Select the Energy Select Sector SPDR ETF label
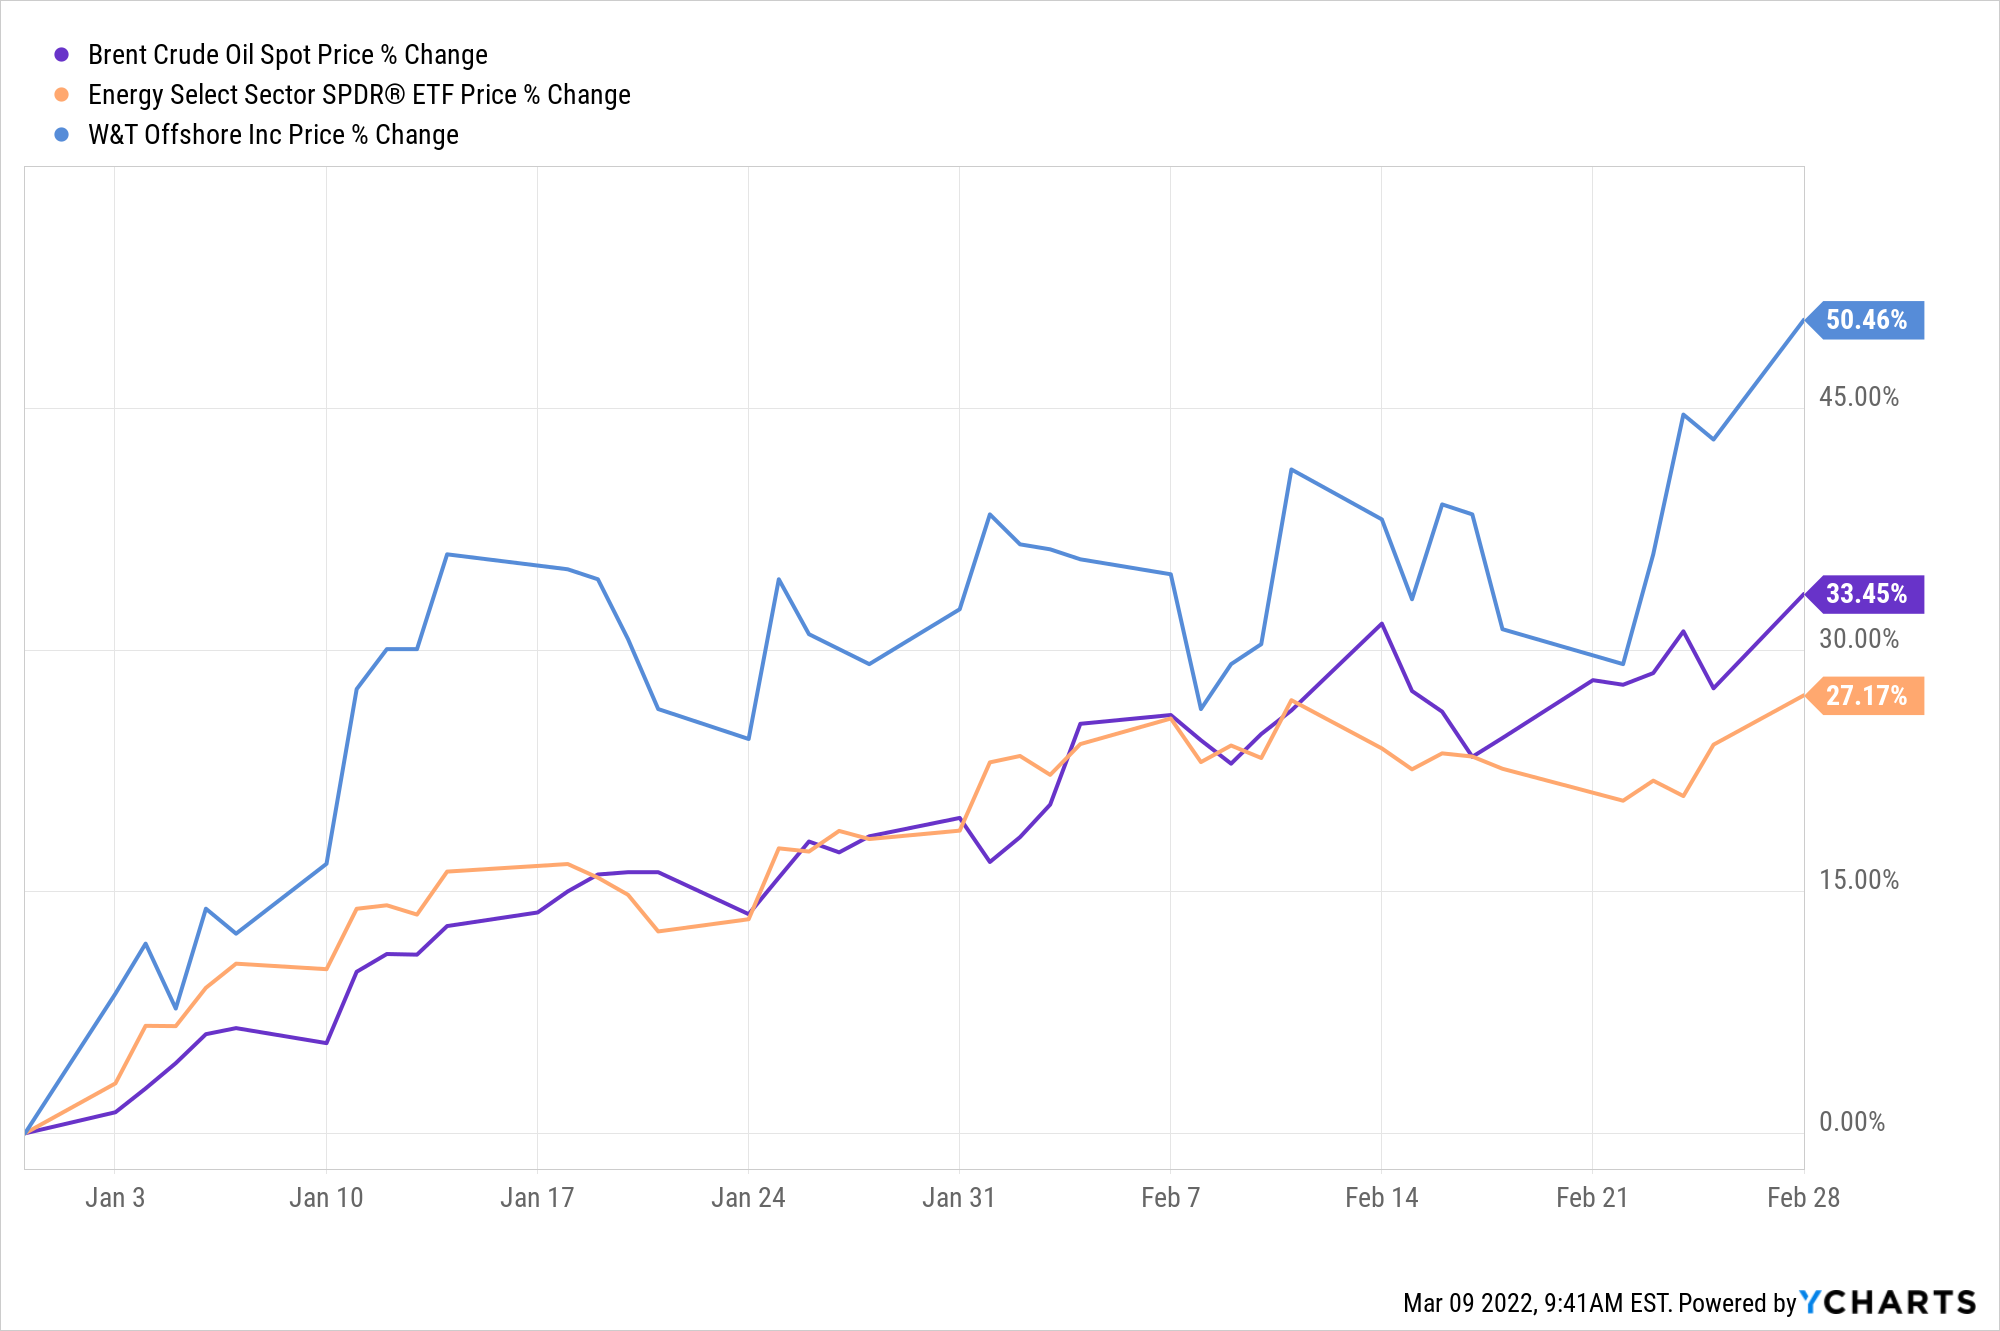 click(359, 95)
